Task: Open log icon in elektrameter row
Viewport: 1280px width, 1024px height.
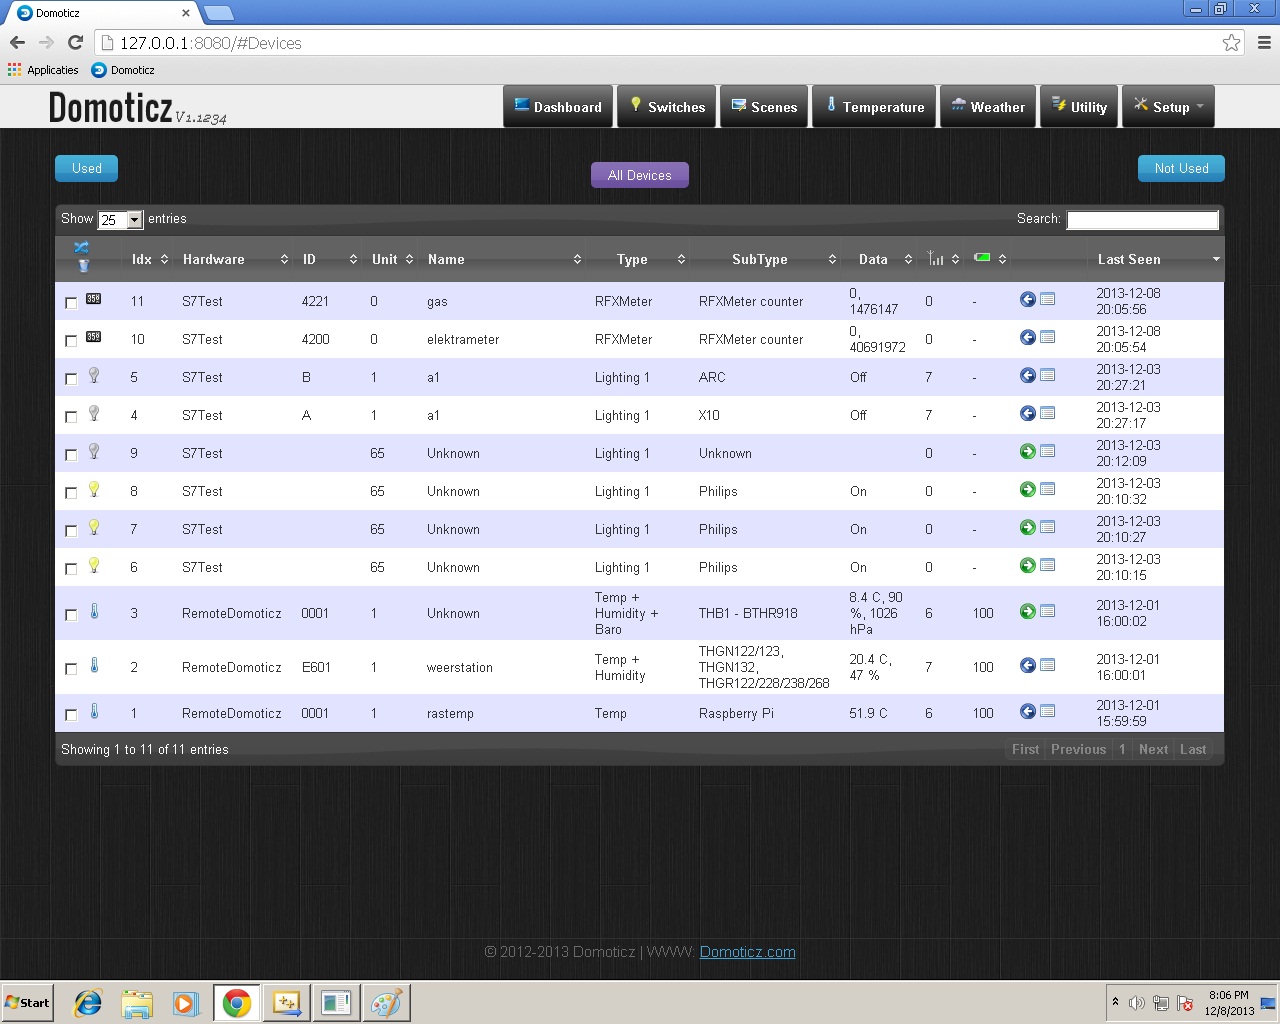Action: click(1047, 337)
